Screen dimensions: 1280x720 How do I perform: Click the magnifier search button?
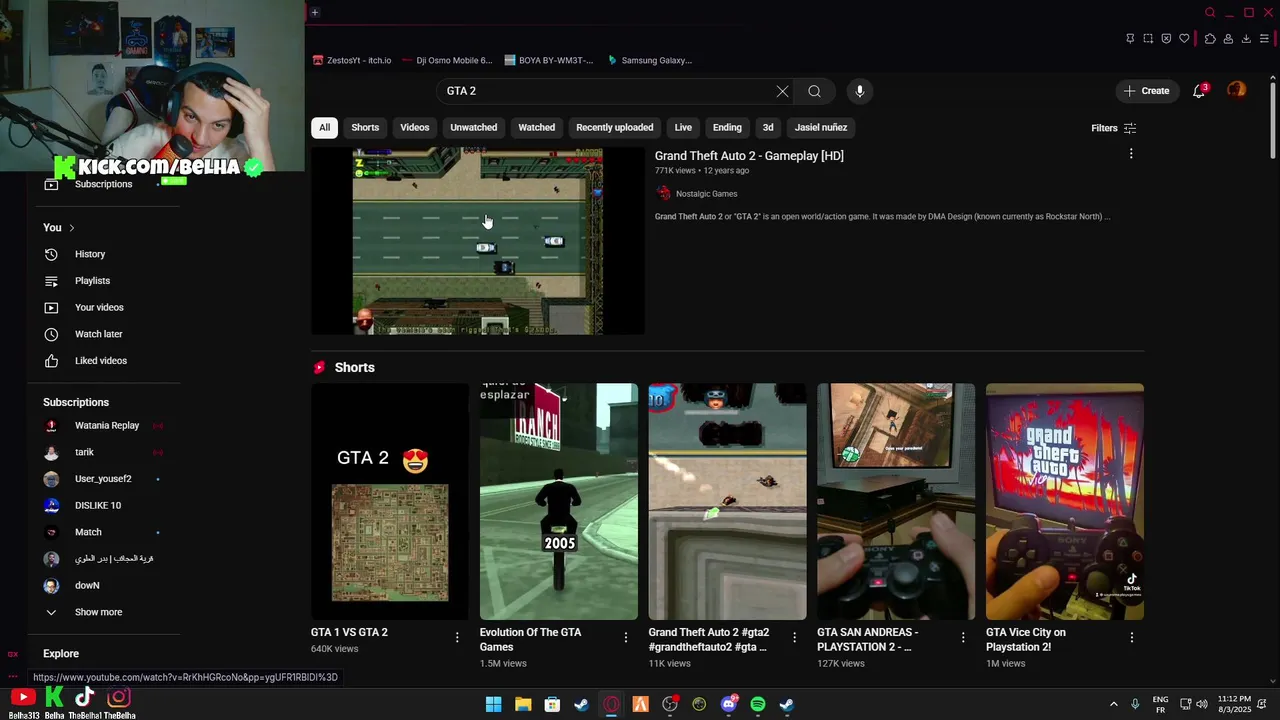point(814,91)
